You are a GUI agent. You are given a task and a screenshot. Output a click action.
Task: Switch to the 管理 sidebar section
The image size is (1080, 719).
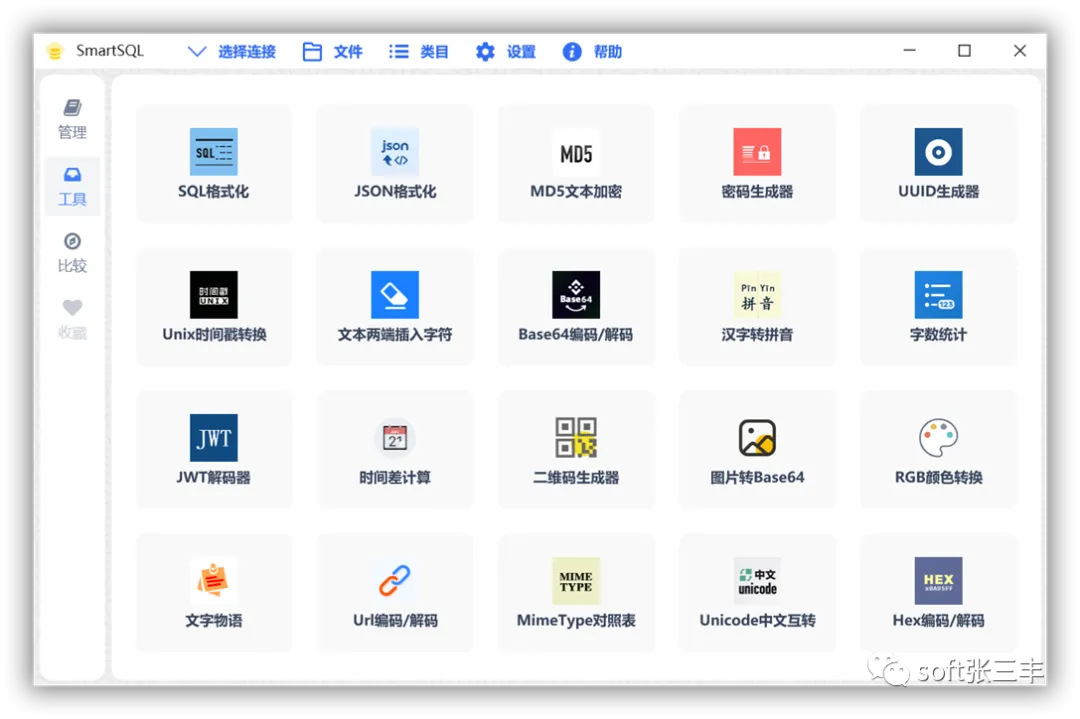tap(72, 119)
